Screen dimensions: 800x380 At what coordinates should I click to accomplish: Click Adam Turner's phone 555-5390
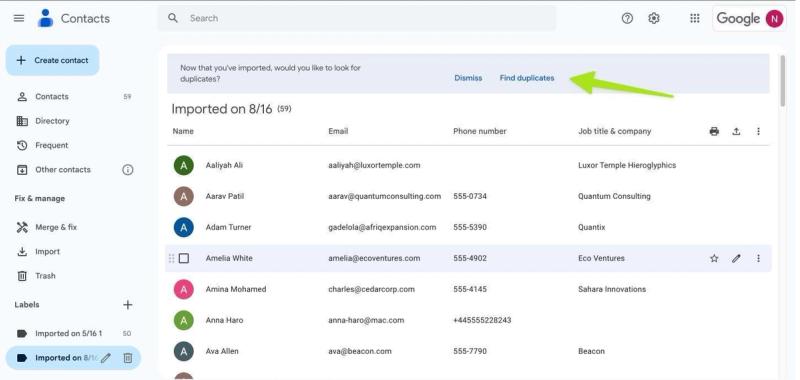(x=469, y=227)
